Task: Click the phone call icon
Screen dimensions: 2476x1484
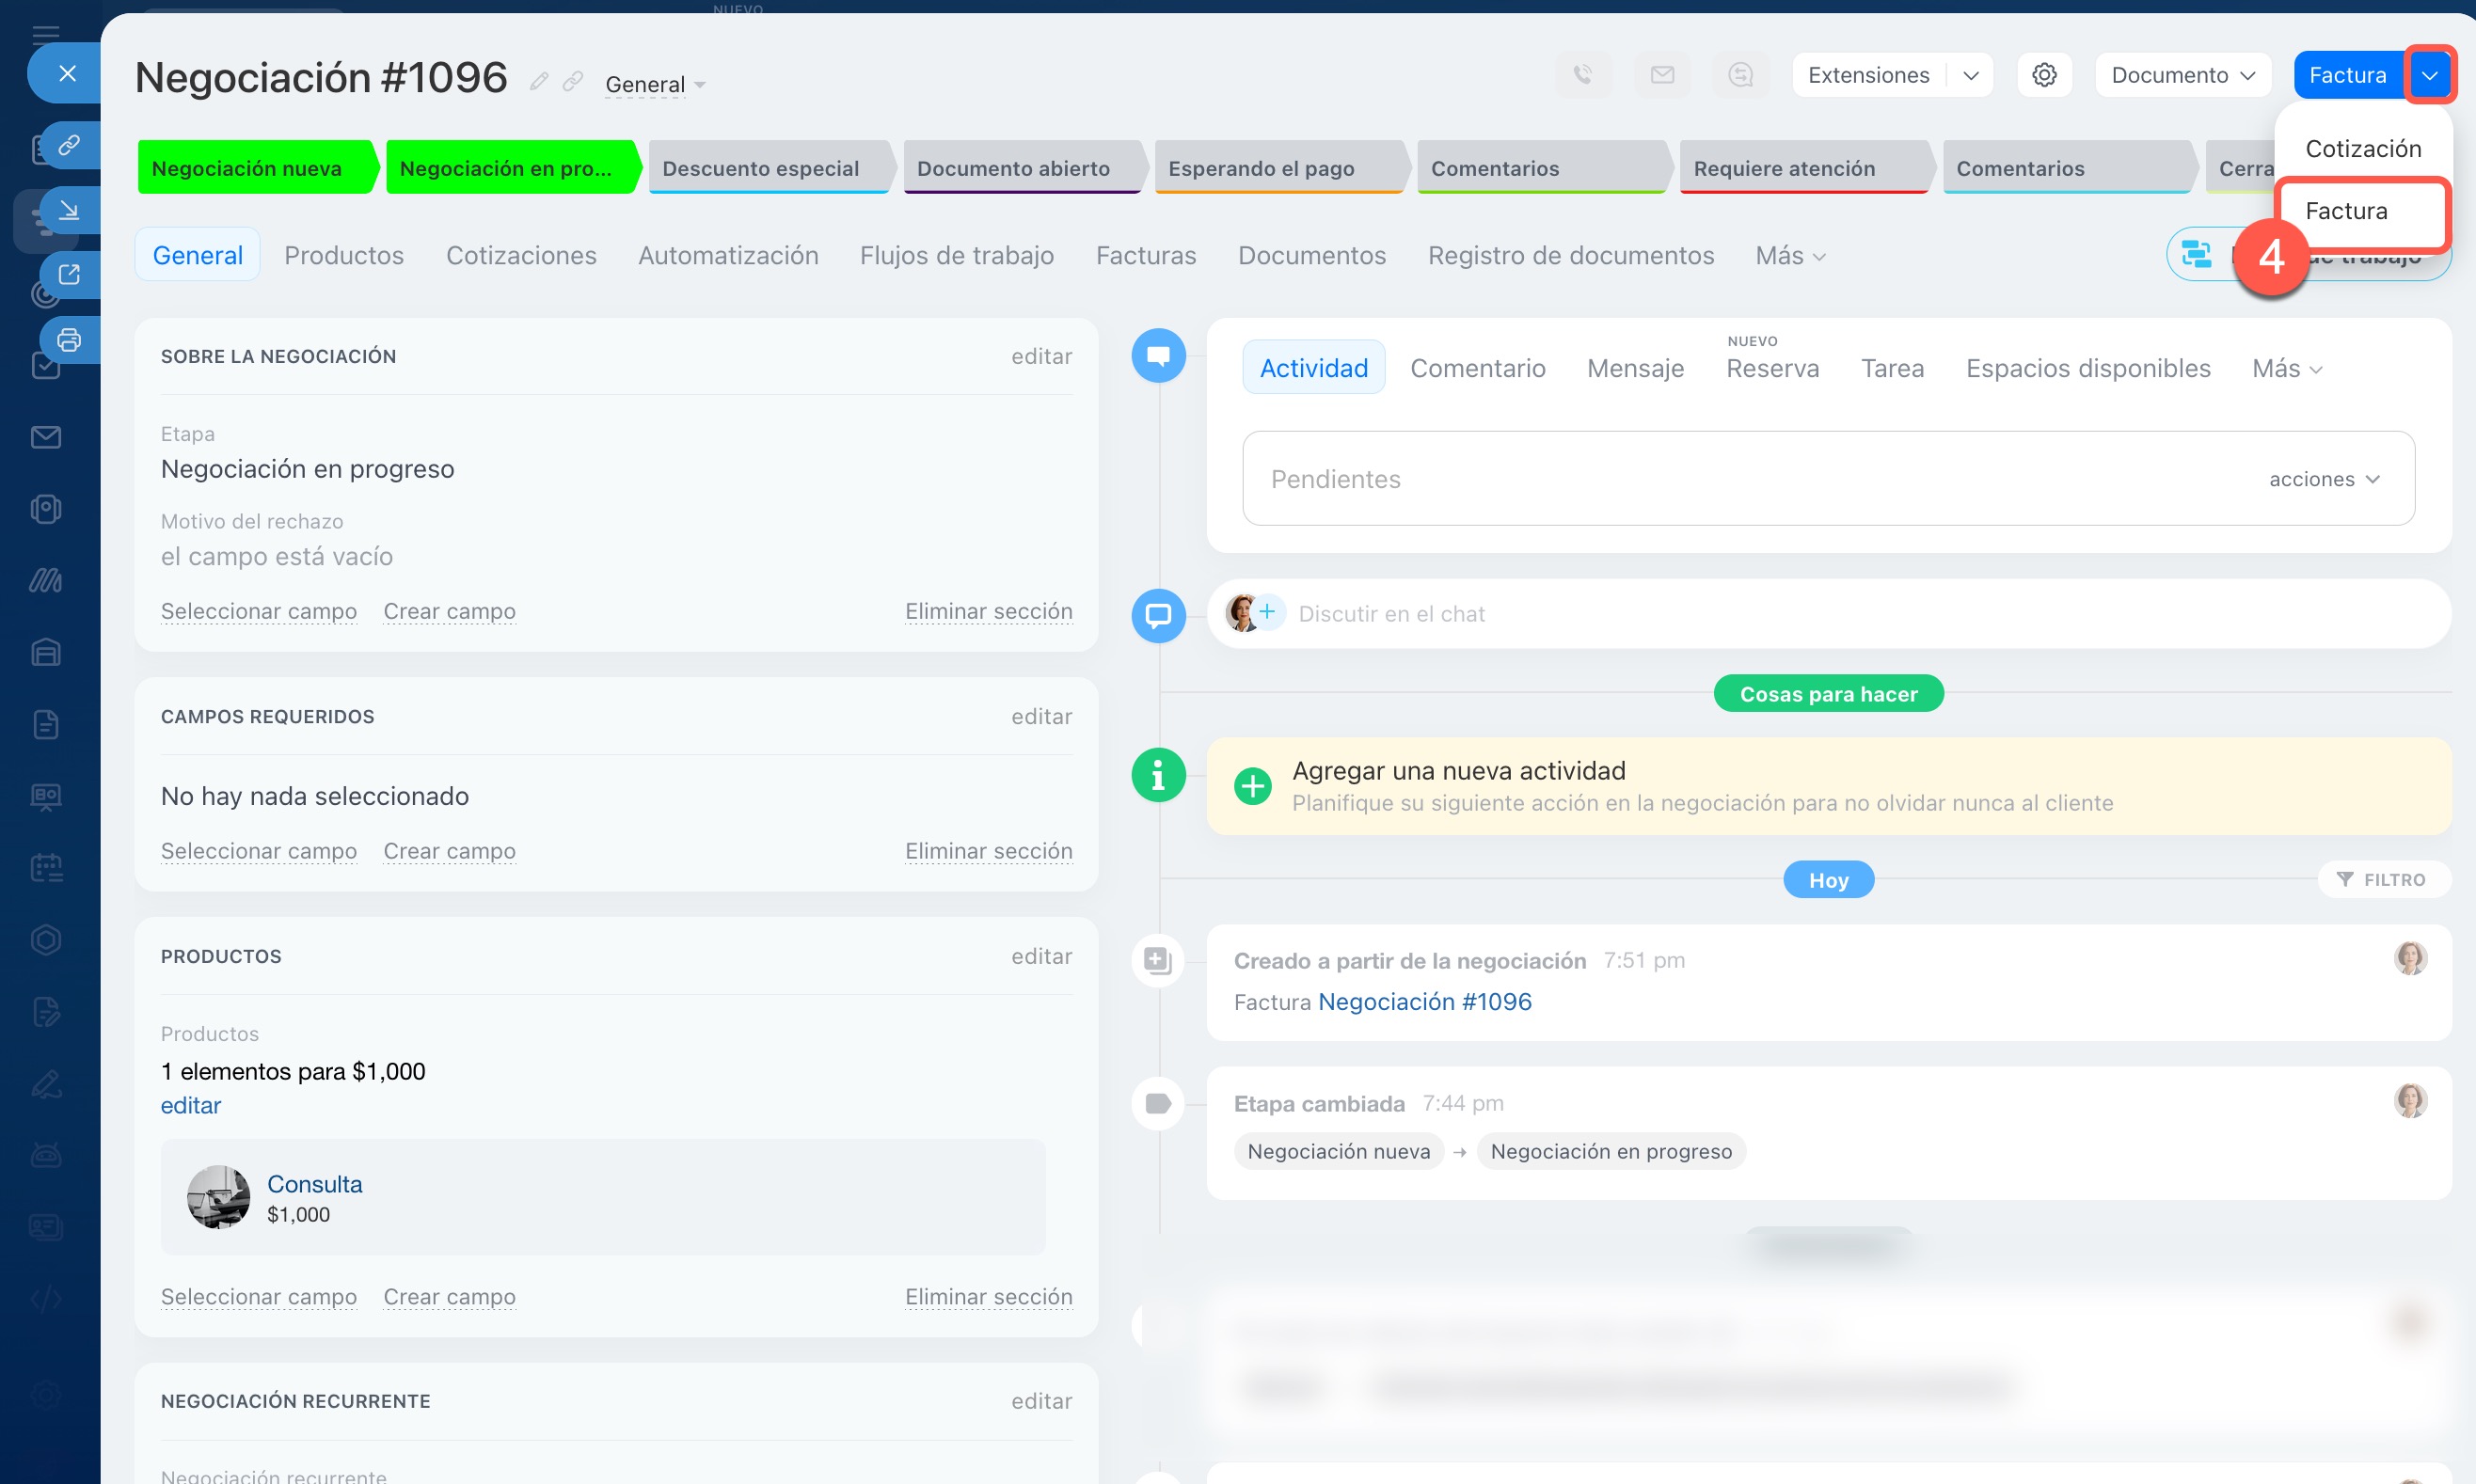Action: coord(1582,75)
